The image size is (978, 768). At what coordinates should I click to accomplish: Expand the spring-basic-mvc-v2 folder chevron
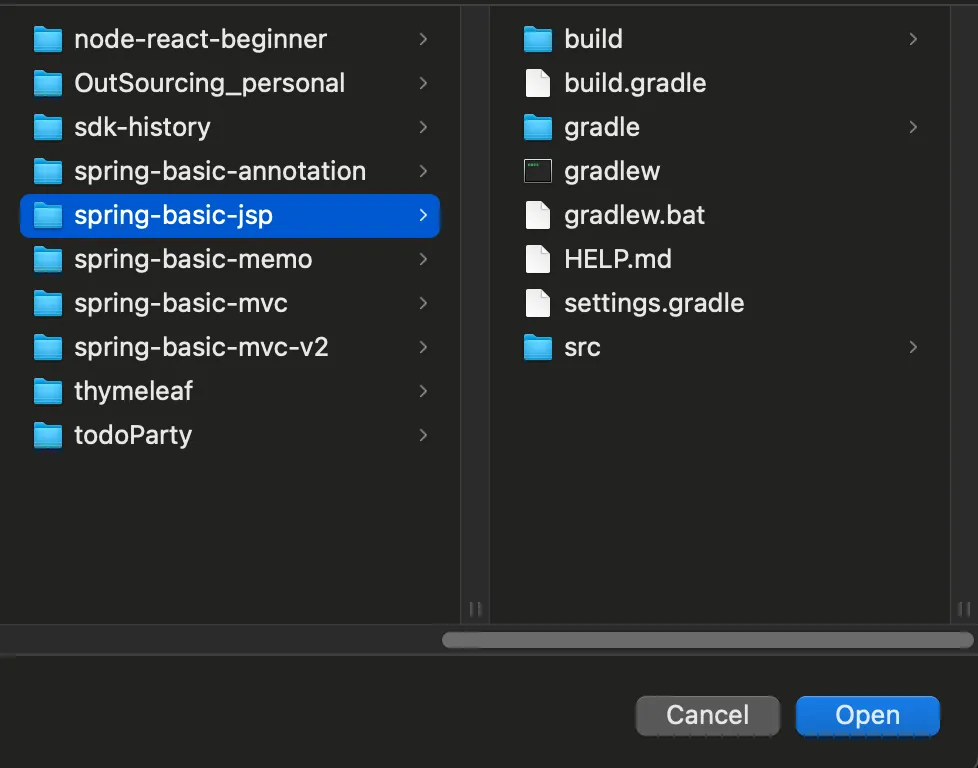coord(423,347)
